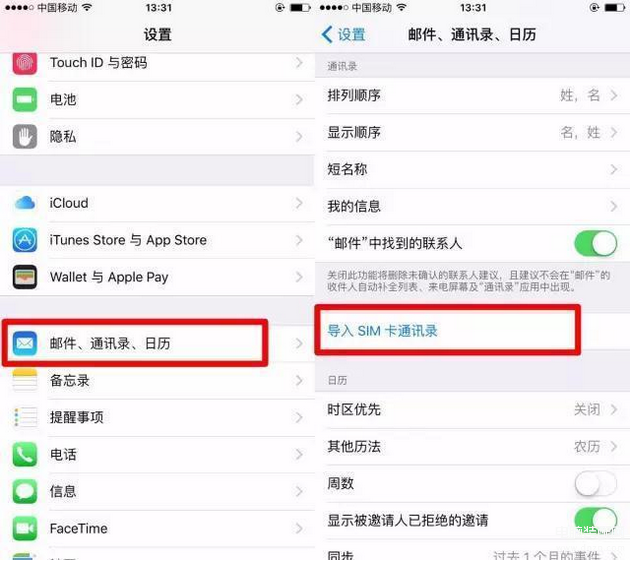Screen dimensions: 635x561
Task: Tap the FaceTime camera icon
Action: (x=25, y=528)
